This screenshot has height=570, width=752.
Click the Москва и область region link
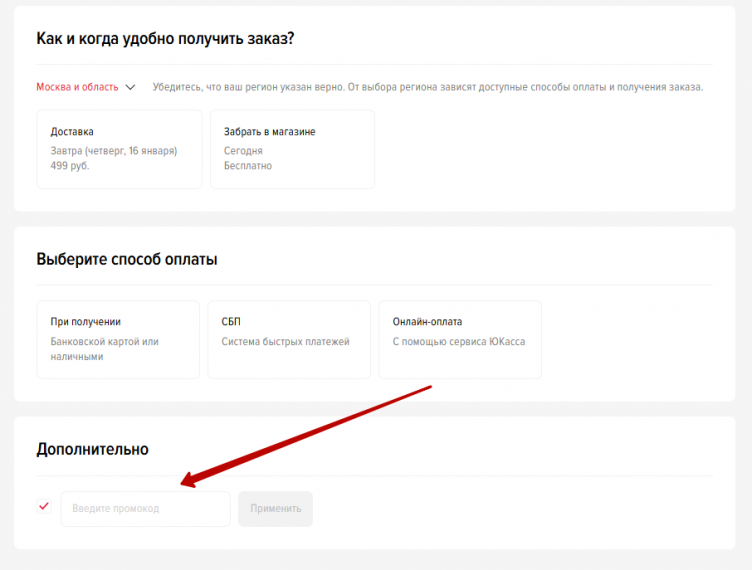77,87
